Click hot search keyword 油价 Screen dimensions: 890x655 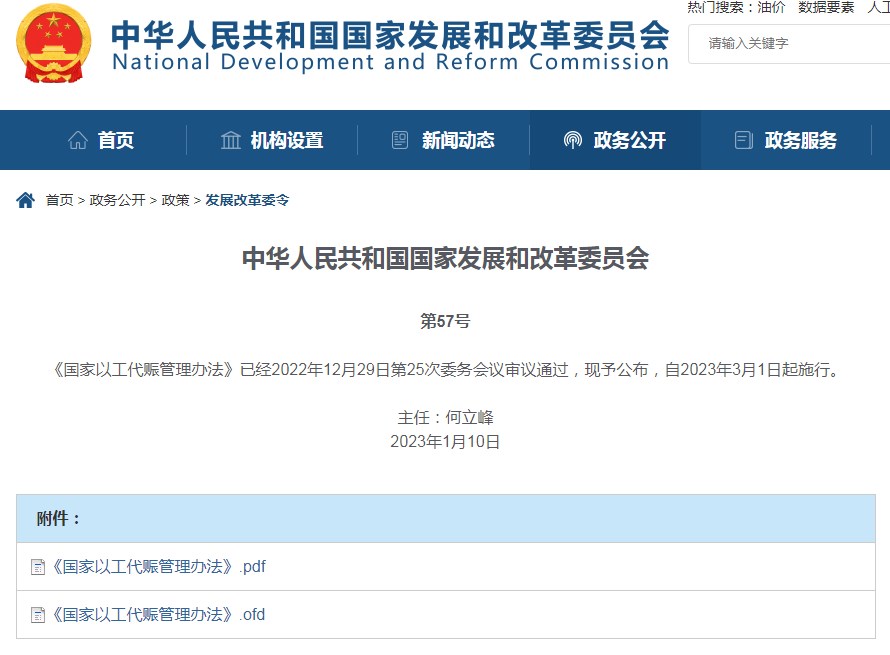pos(771,7)
